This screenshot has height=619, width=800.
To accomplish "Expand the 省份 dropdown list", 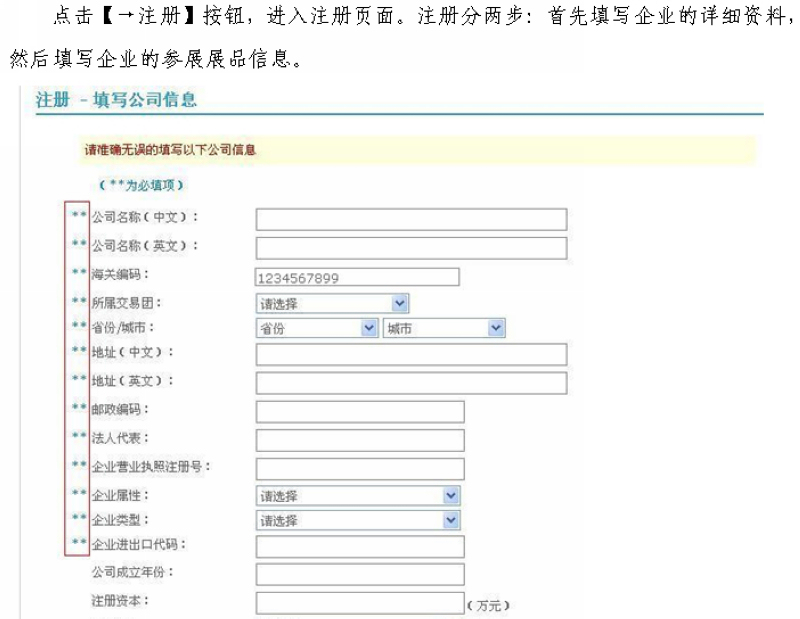I will point(316,328).
